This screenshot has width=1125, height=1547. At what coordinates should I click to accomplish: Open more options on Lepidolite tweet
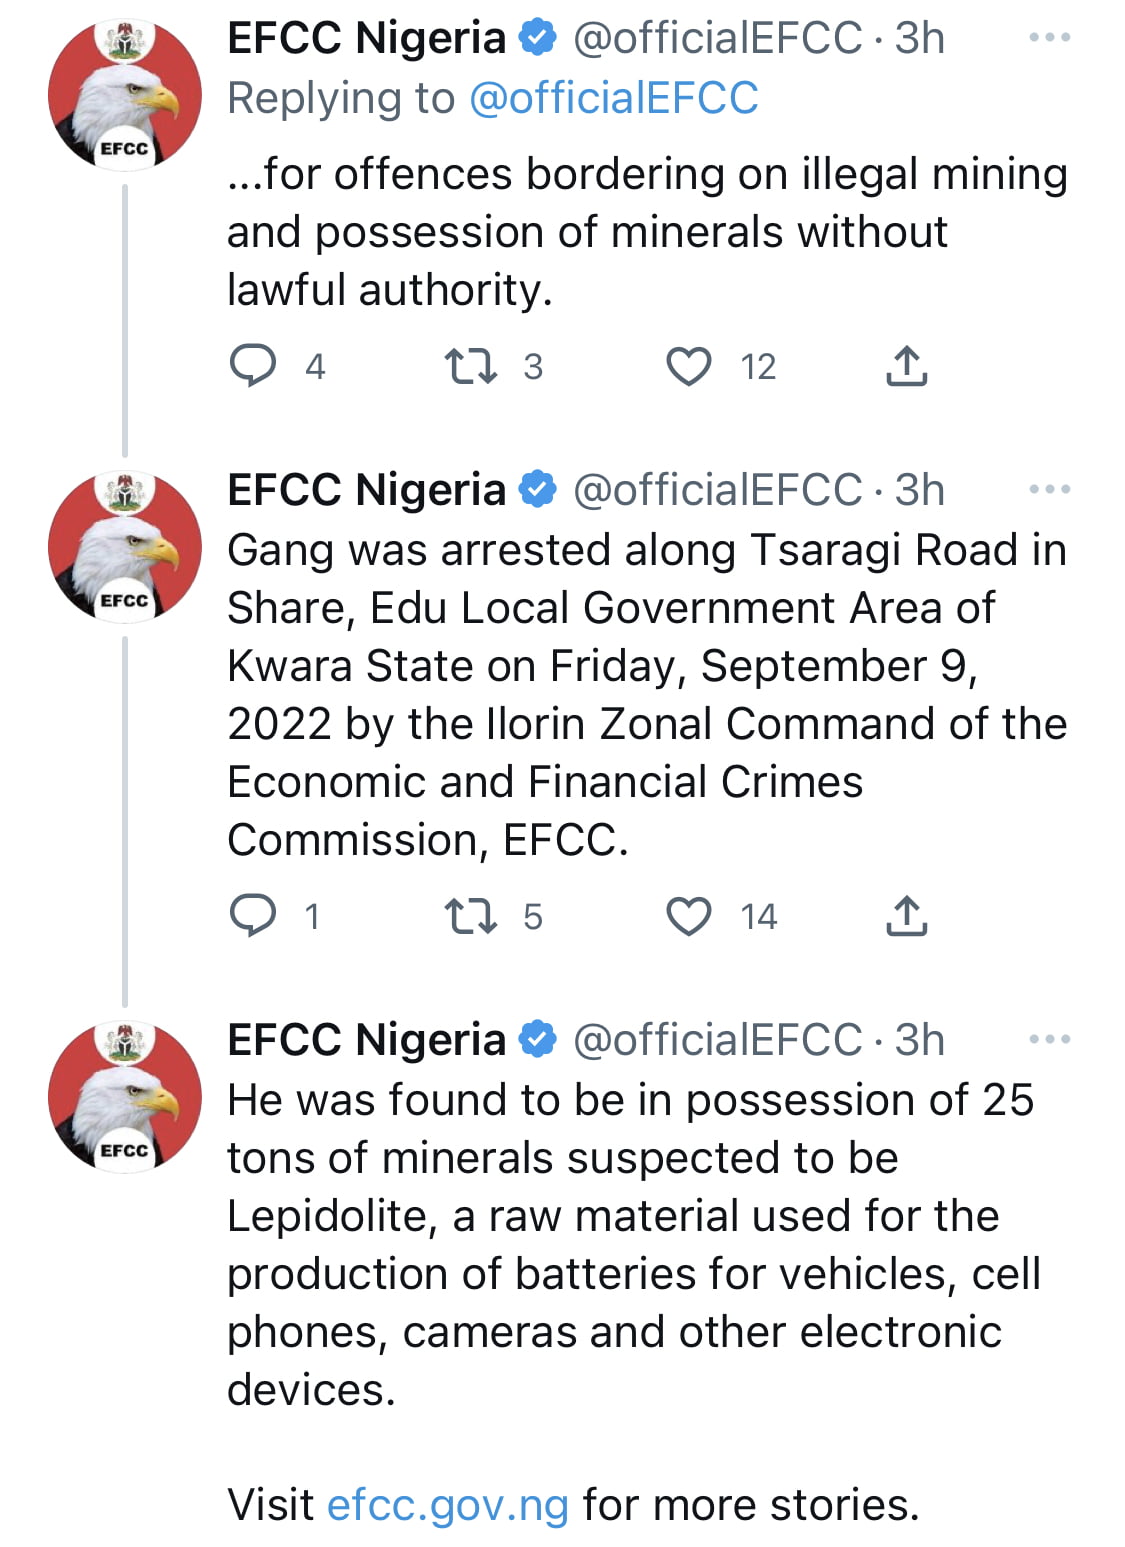point(1050,1040)
